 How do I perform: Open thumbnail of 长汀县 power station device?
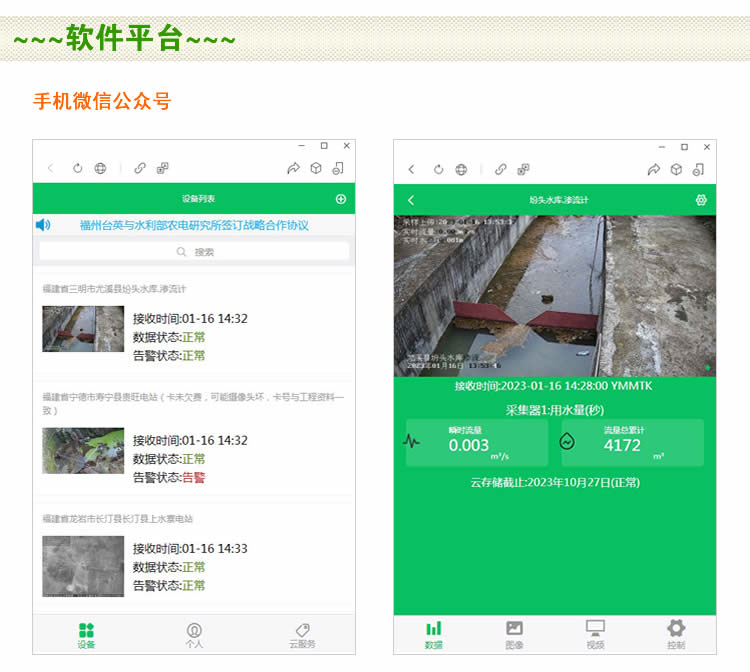coord(83,566)
